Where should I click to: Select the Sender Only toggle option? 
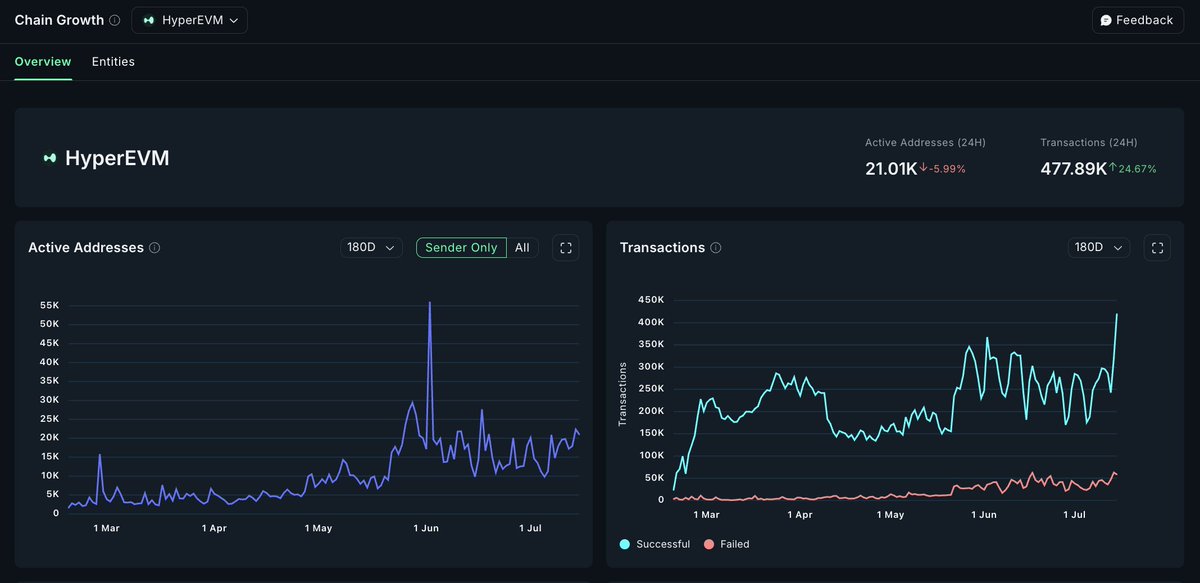(x=461, y=248)
